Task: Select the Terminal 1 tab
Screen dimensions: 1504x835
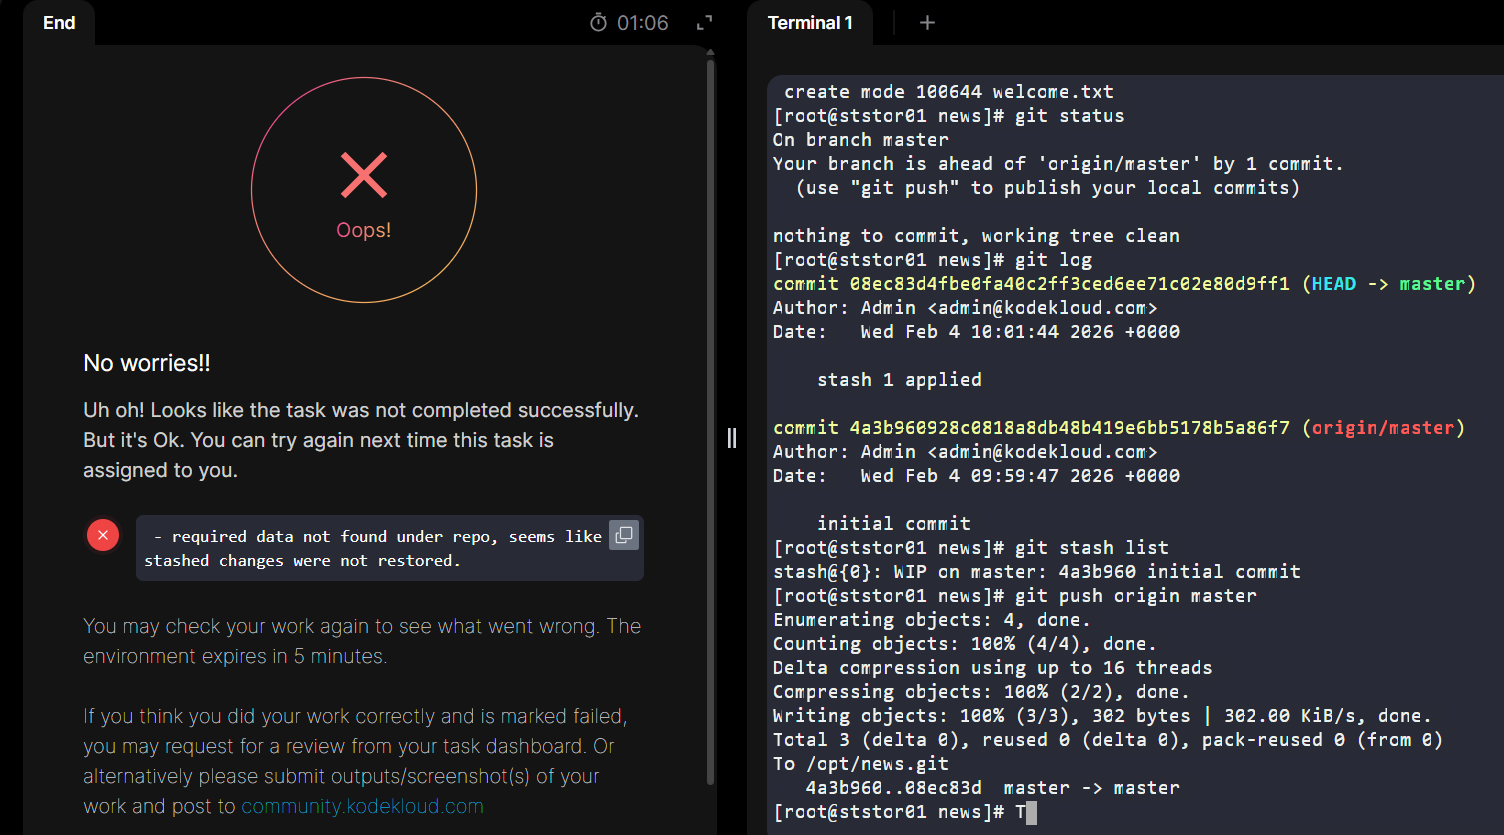Action: [x=810, y=23]
